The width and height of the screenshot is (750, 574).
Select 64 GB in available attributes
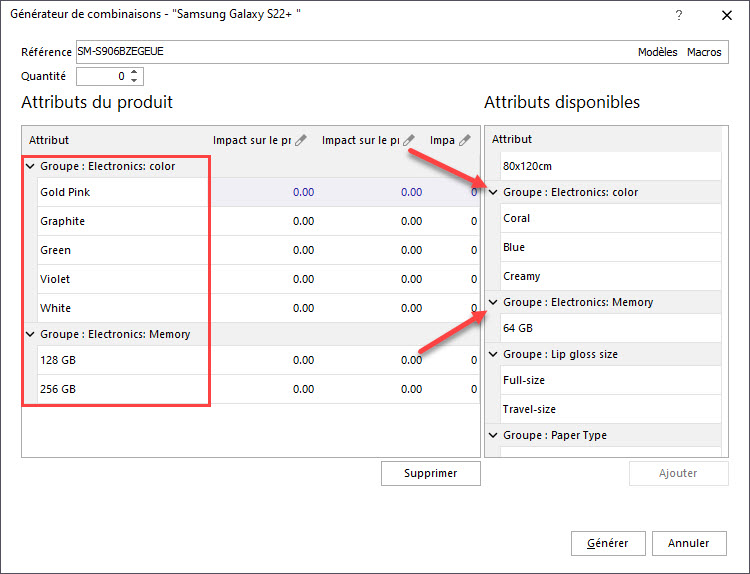[610, 328]
